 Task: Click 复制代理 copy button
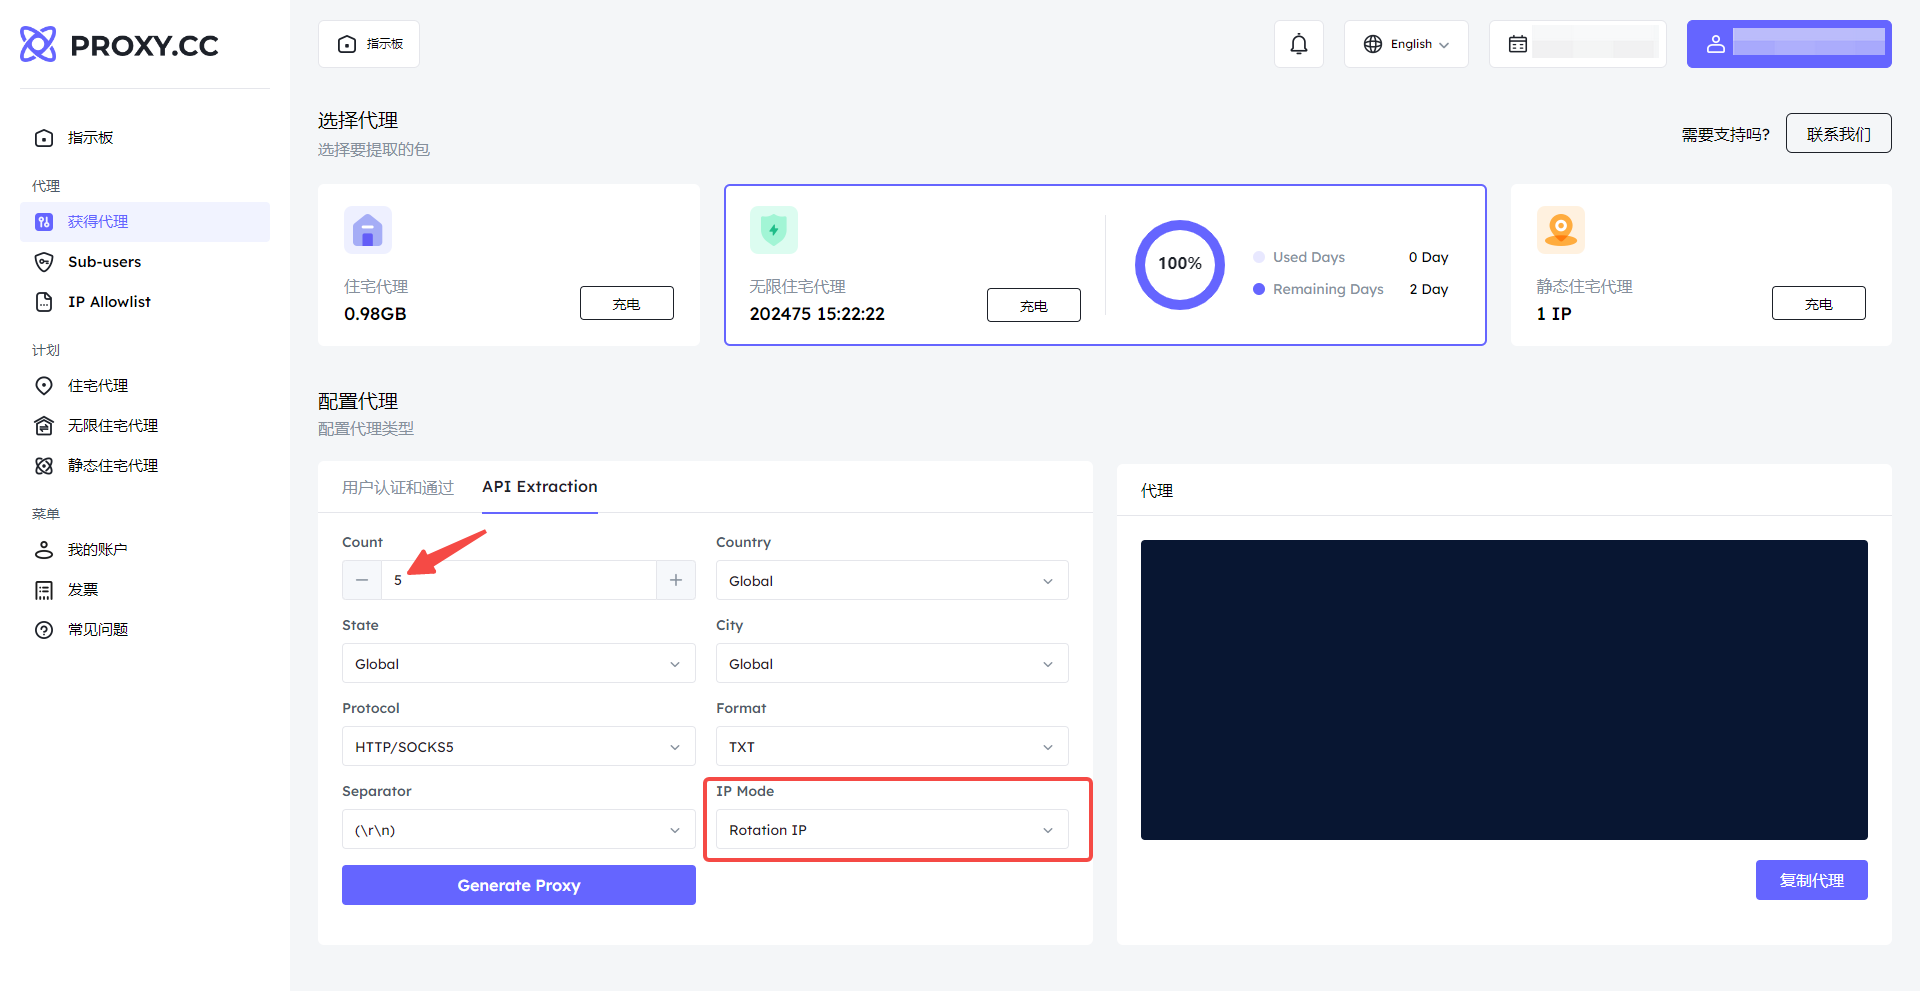tap(1812, 880)
